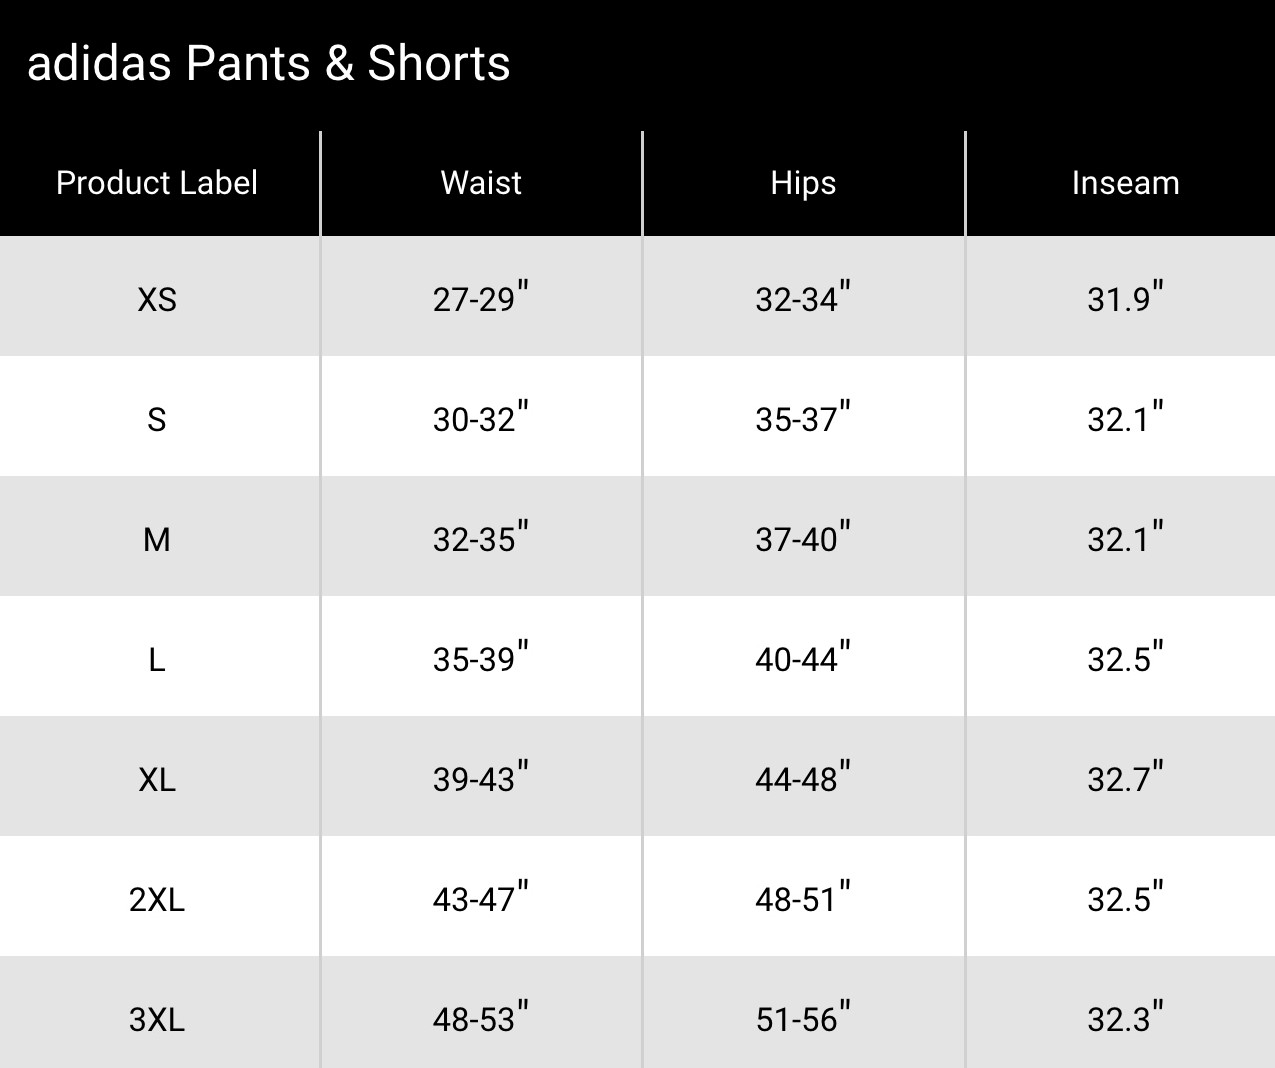1275x1068 pixels.
Task: Select the S size label cell
Action: click(157, 419)
